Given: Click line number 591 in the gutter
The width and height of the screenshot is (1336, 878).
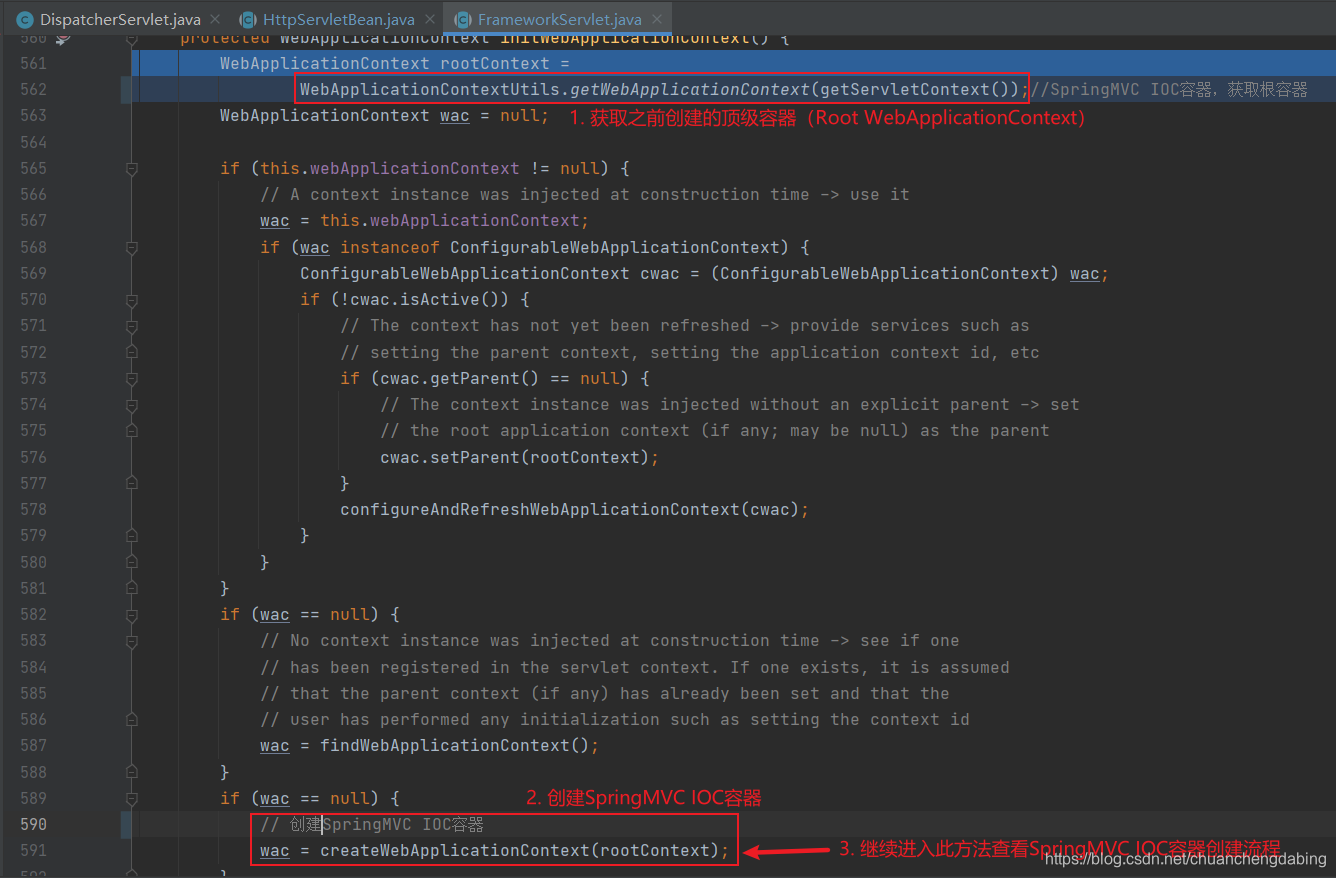Looking at the screenshot, I should 33,850.
